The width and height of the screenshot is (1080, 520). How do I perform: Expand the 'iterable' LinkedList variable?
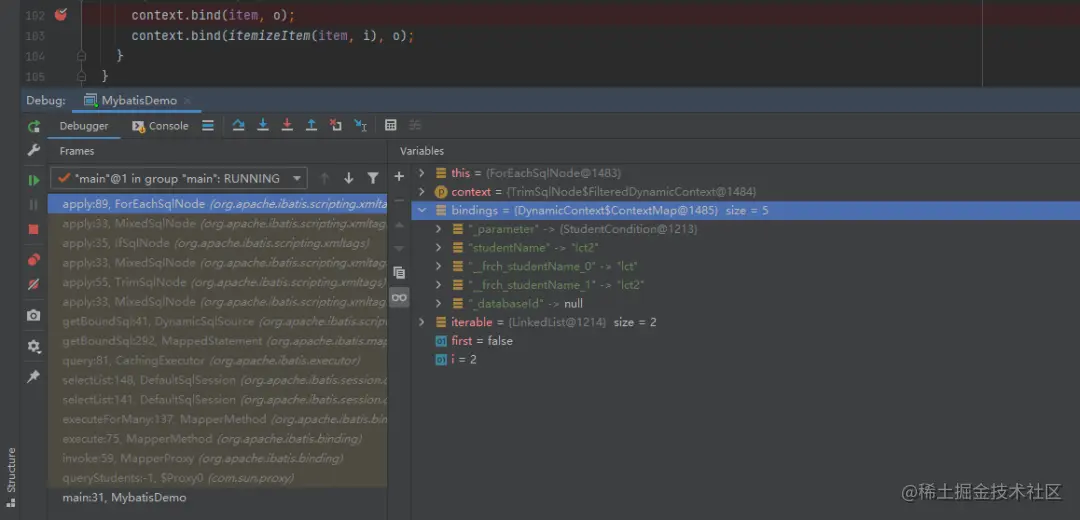422,322
